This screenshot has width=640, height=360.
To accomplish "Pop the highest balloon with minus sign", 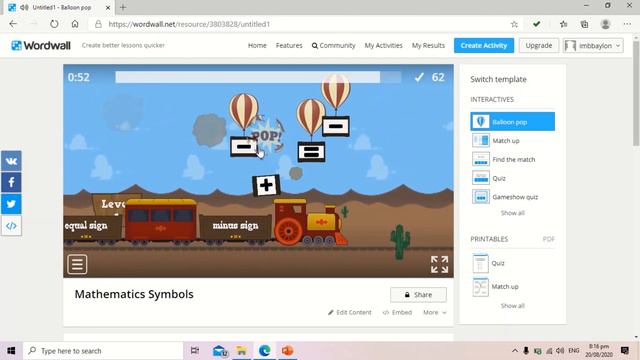I will tap(336, 91).
